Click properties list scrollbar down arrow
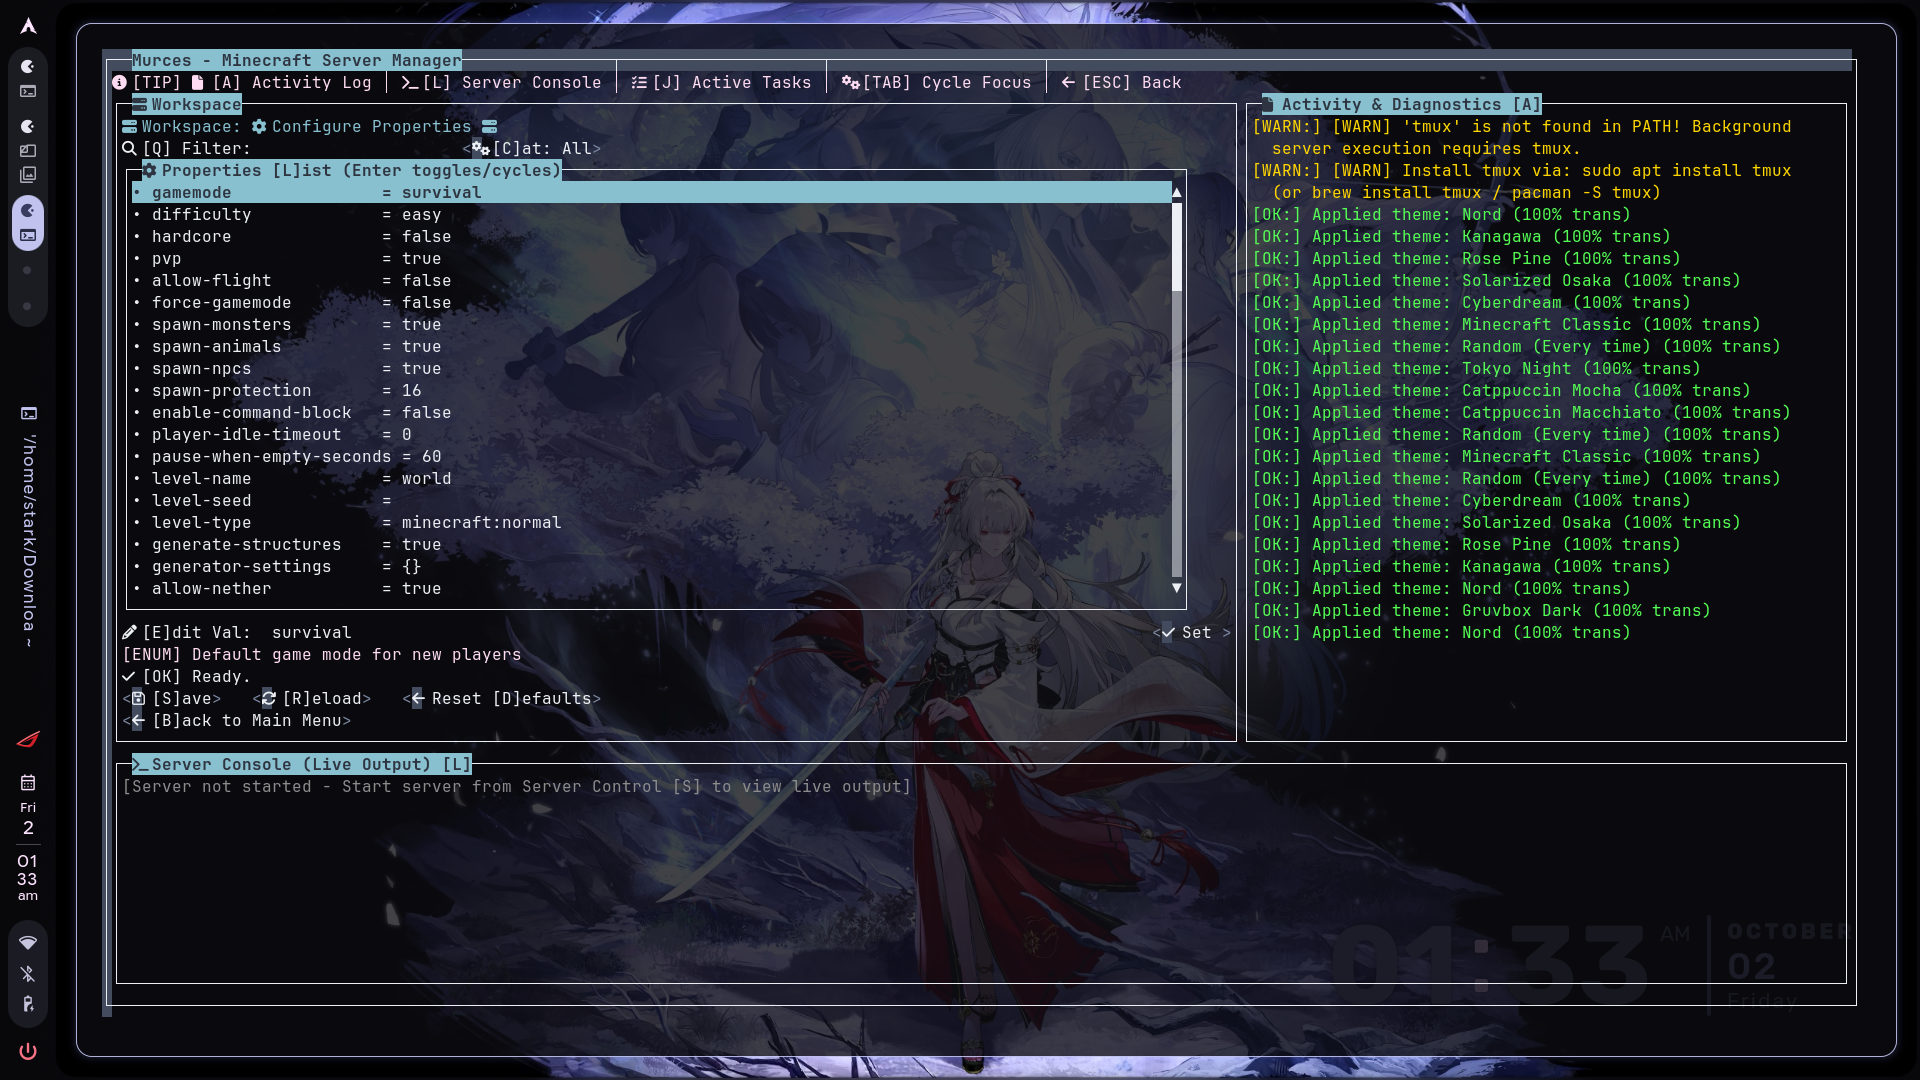Screen dimensions: 1920x1080 1177,588
